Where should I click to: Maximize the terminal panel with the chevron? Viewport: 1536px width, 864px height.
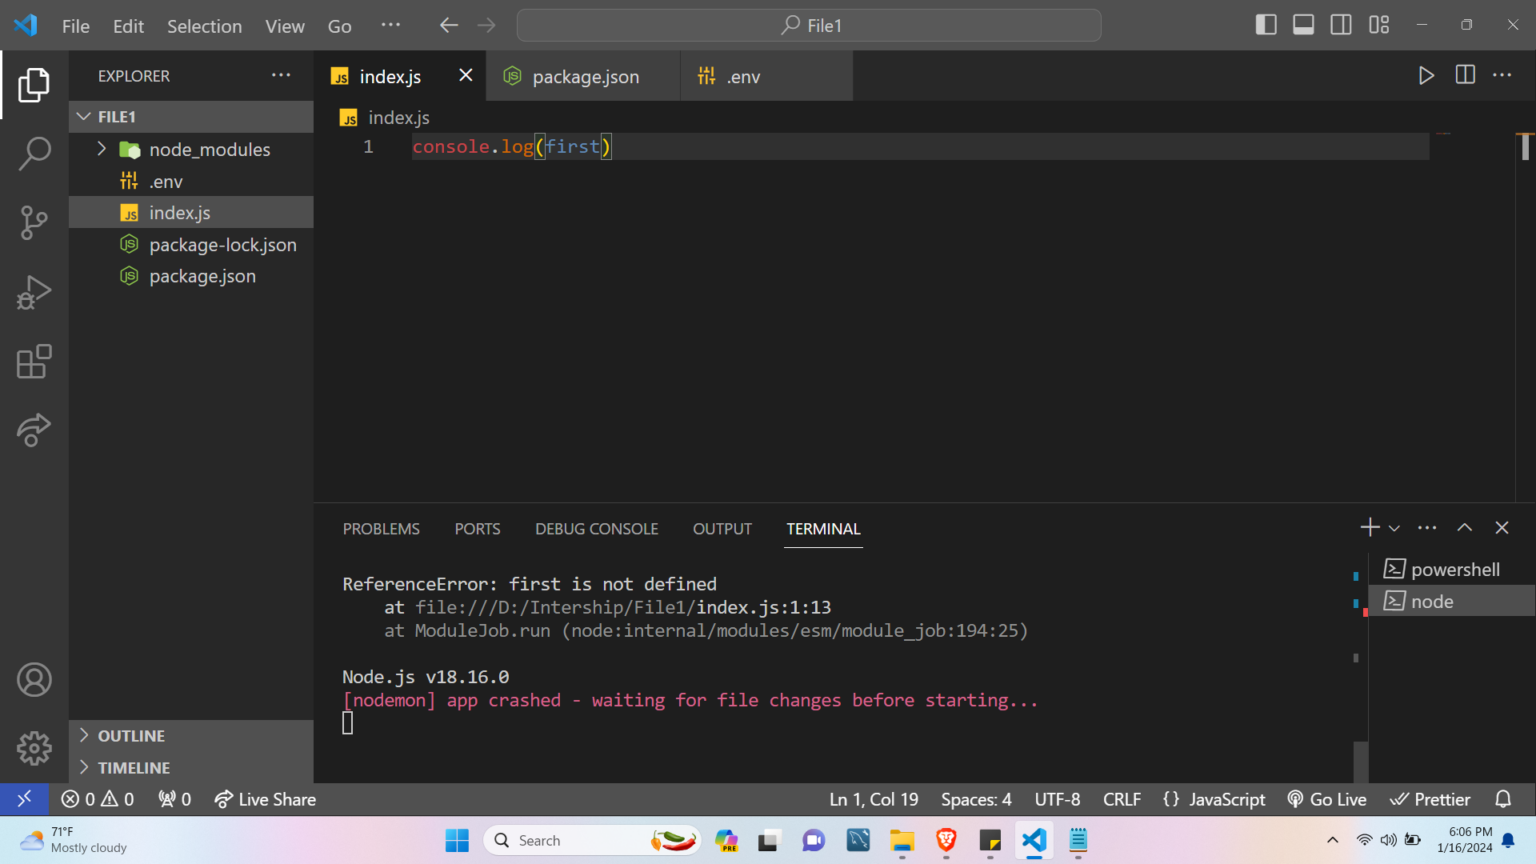click(1464, 527)
